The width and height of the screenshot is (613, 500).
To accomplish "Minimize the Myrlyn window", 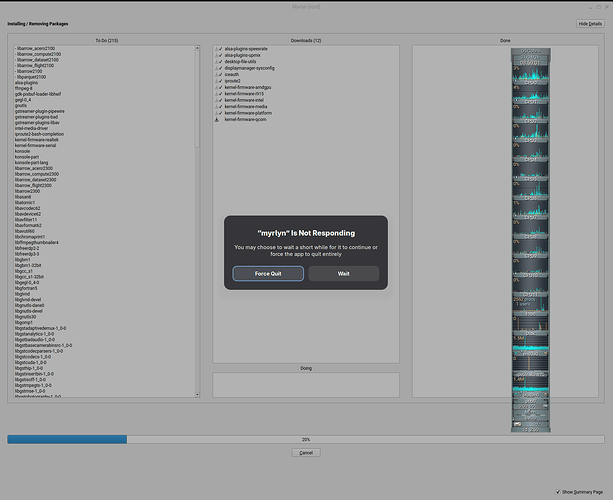I will coord(591,7).
